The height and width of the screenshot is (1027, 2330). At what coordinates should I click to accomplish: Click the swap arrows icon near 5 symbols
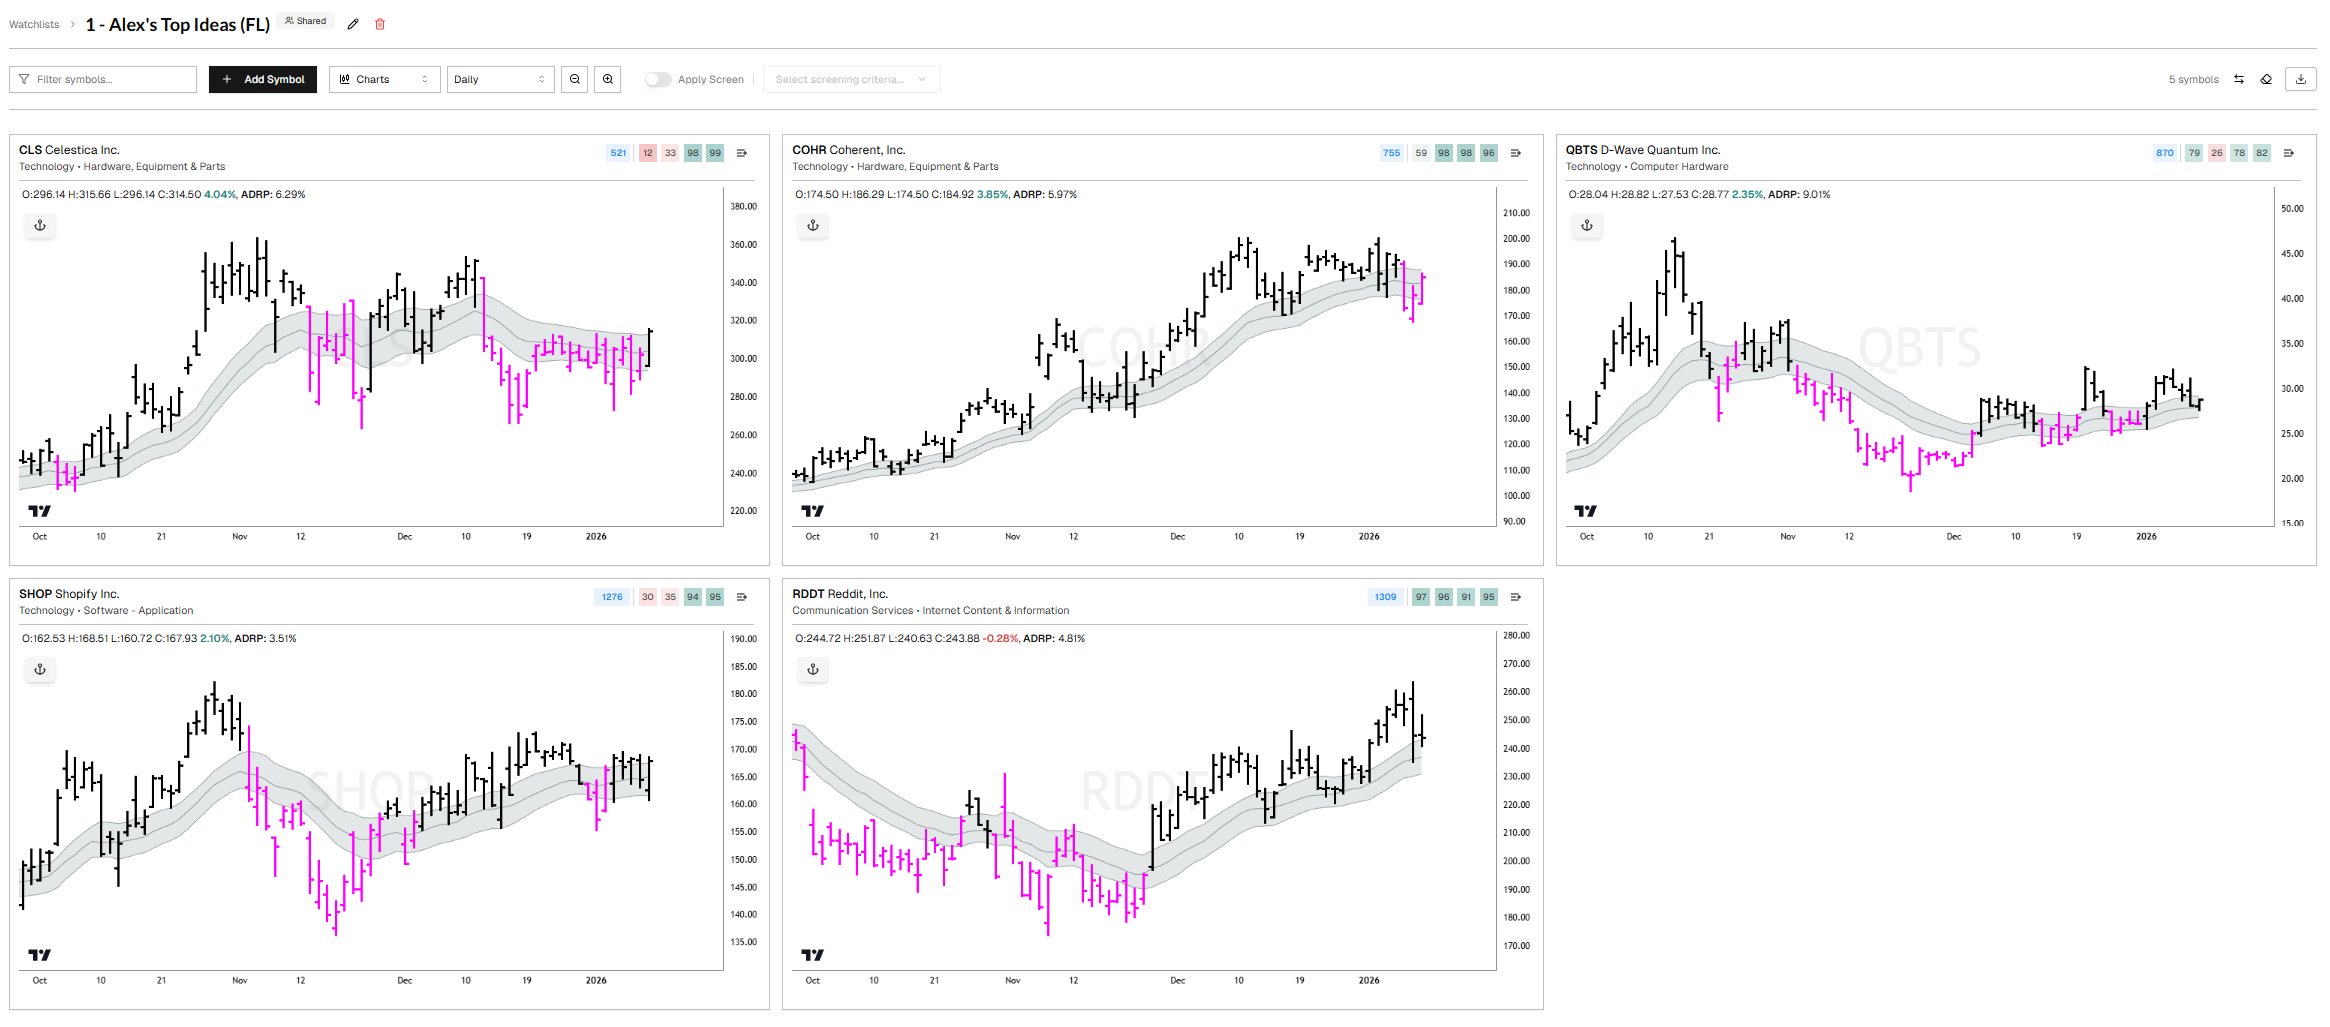click(x=2237, y=78)
